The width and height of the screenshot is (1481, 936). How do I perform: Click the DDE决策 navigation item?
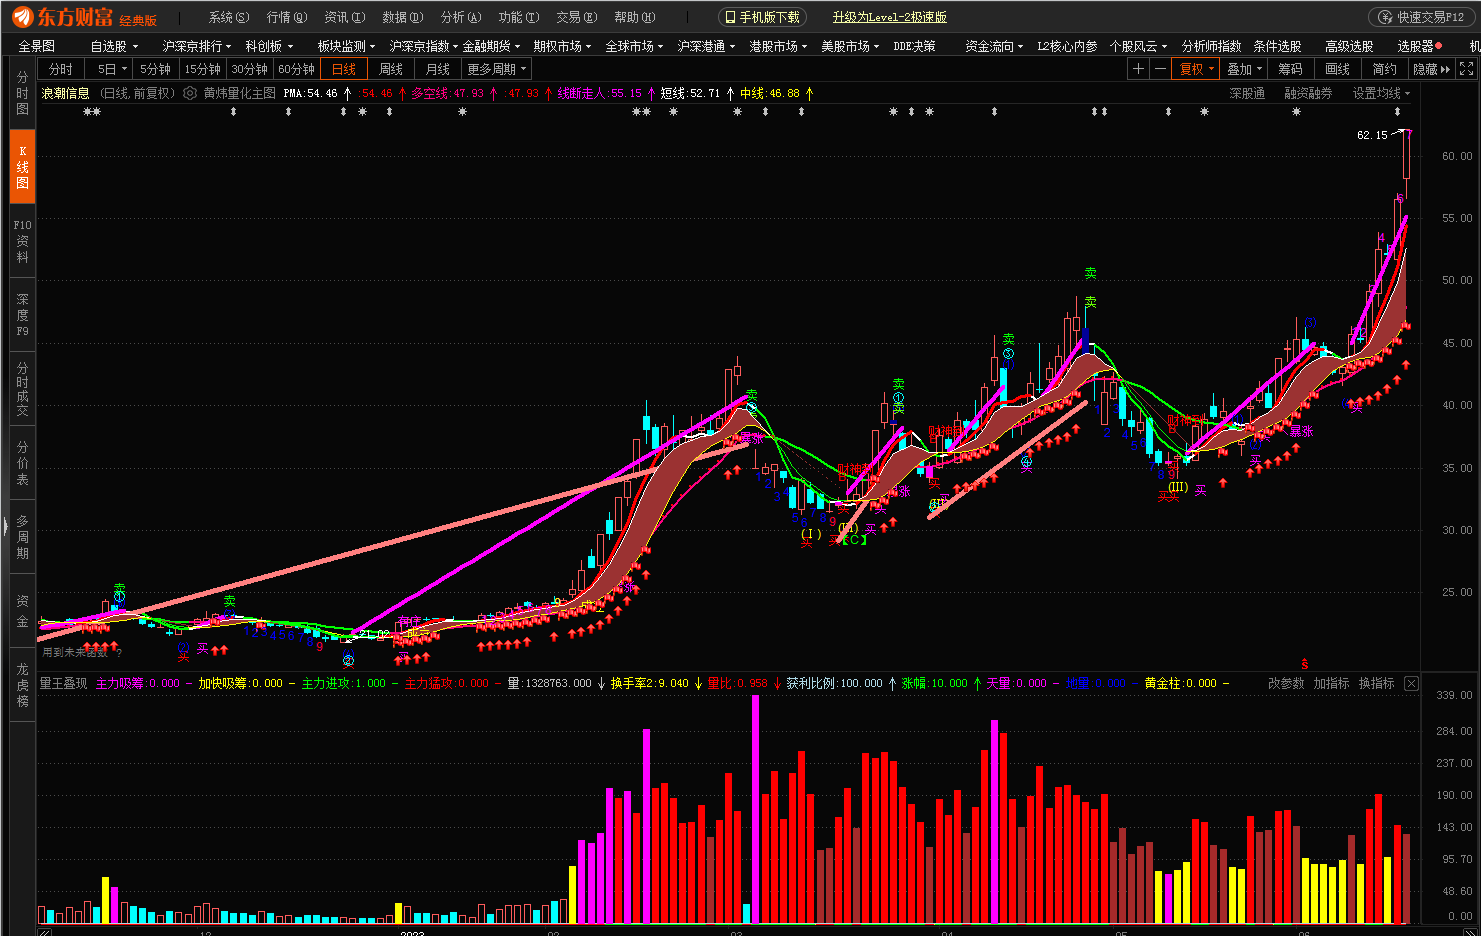(x=914, y=46)
